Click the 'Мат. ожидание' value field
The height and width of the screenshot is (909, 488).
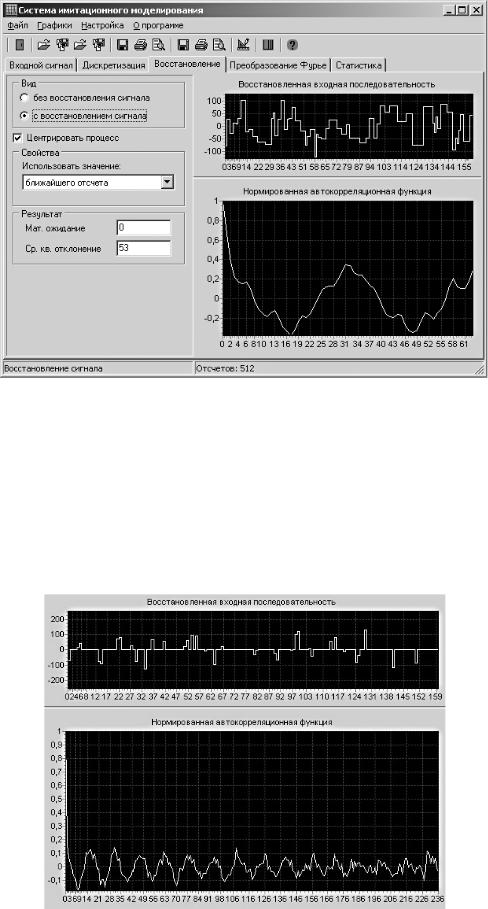pyautogui.click(x=143, y=228)
